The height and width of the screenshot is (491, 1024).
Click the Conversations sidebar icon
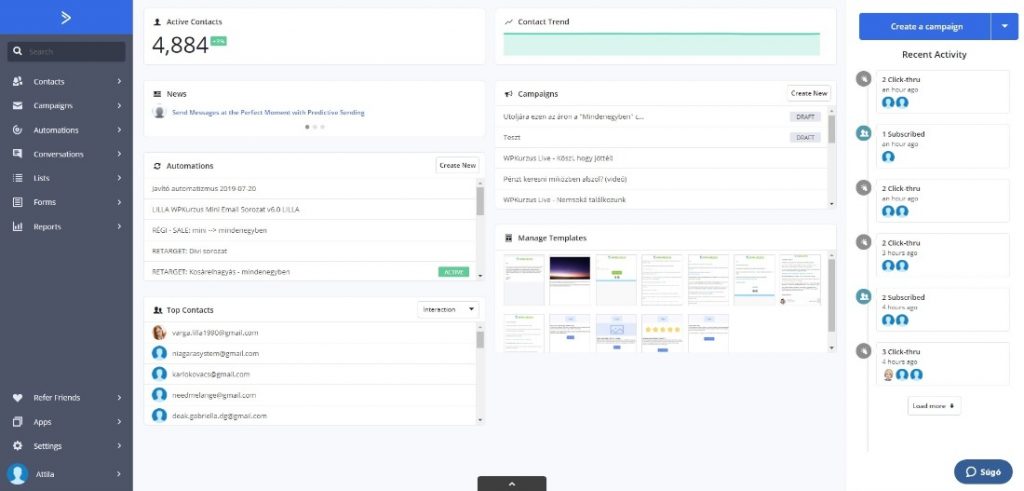pos(17,154)
